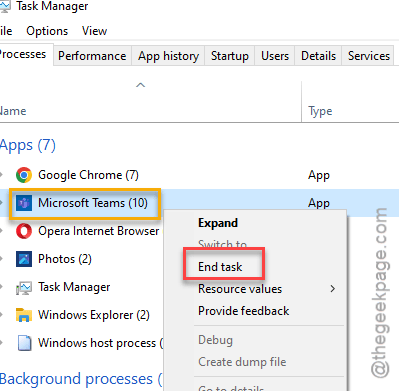Screen dimensions: 399x391
Task: Select the Photos app icon
Action: (24, 259)
